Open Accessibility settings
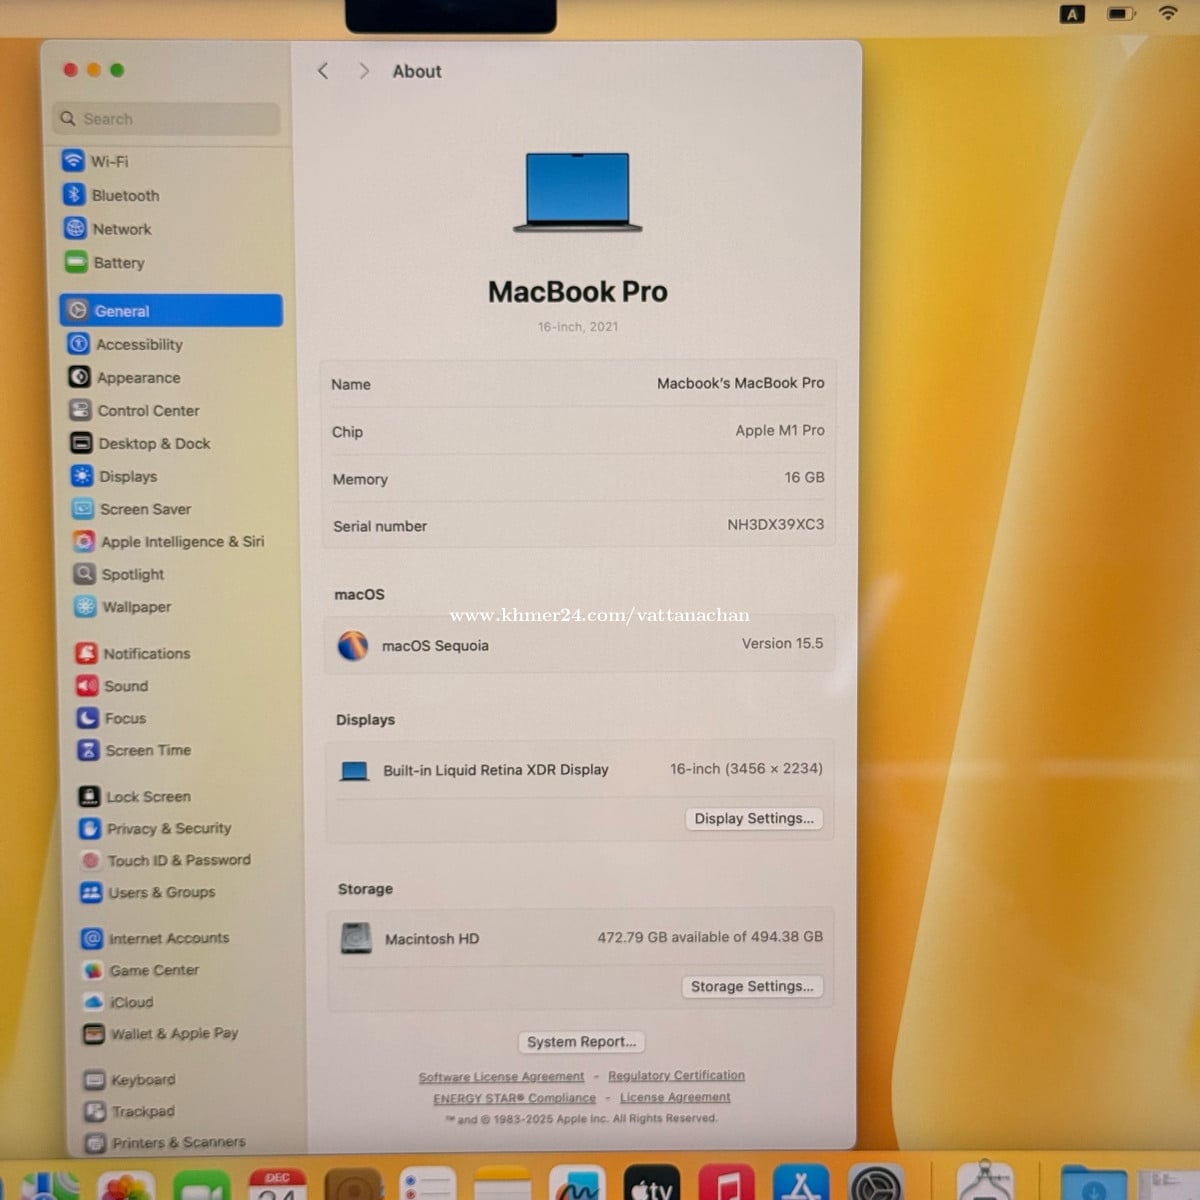This screenshot has width=1200, height=1200. [139, 344]
